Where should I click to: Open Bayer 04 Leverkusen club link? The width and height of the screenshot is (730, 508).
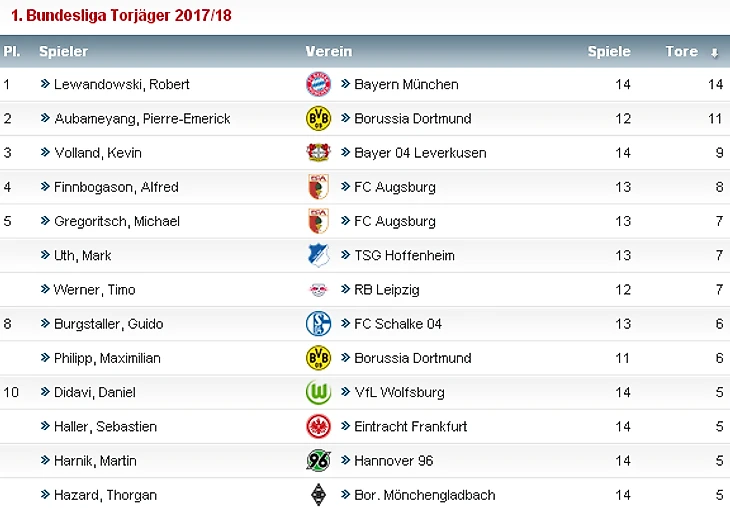(420, 153)
